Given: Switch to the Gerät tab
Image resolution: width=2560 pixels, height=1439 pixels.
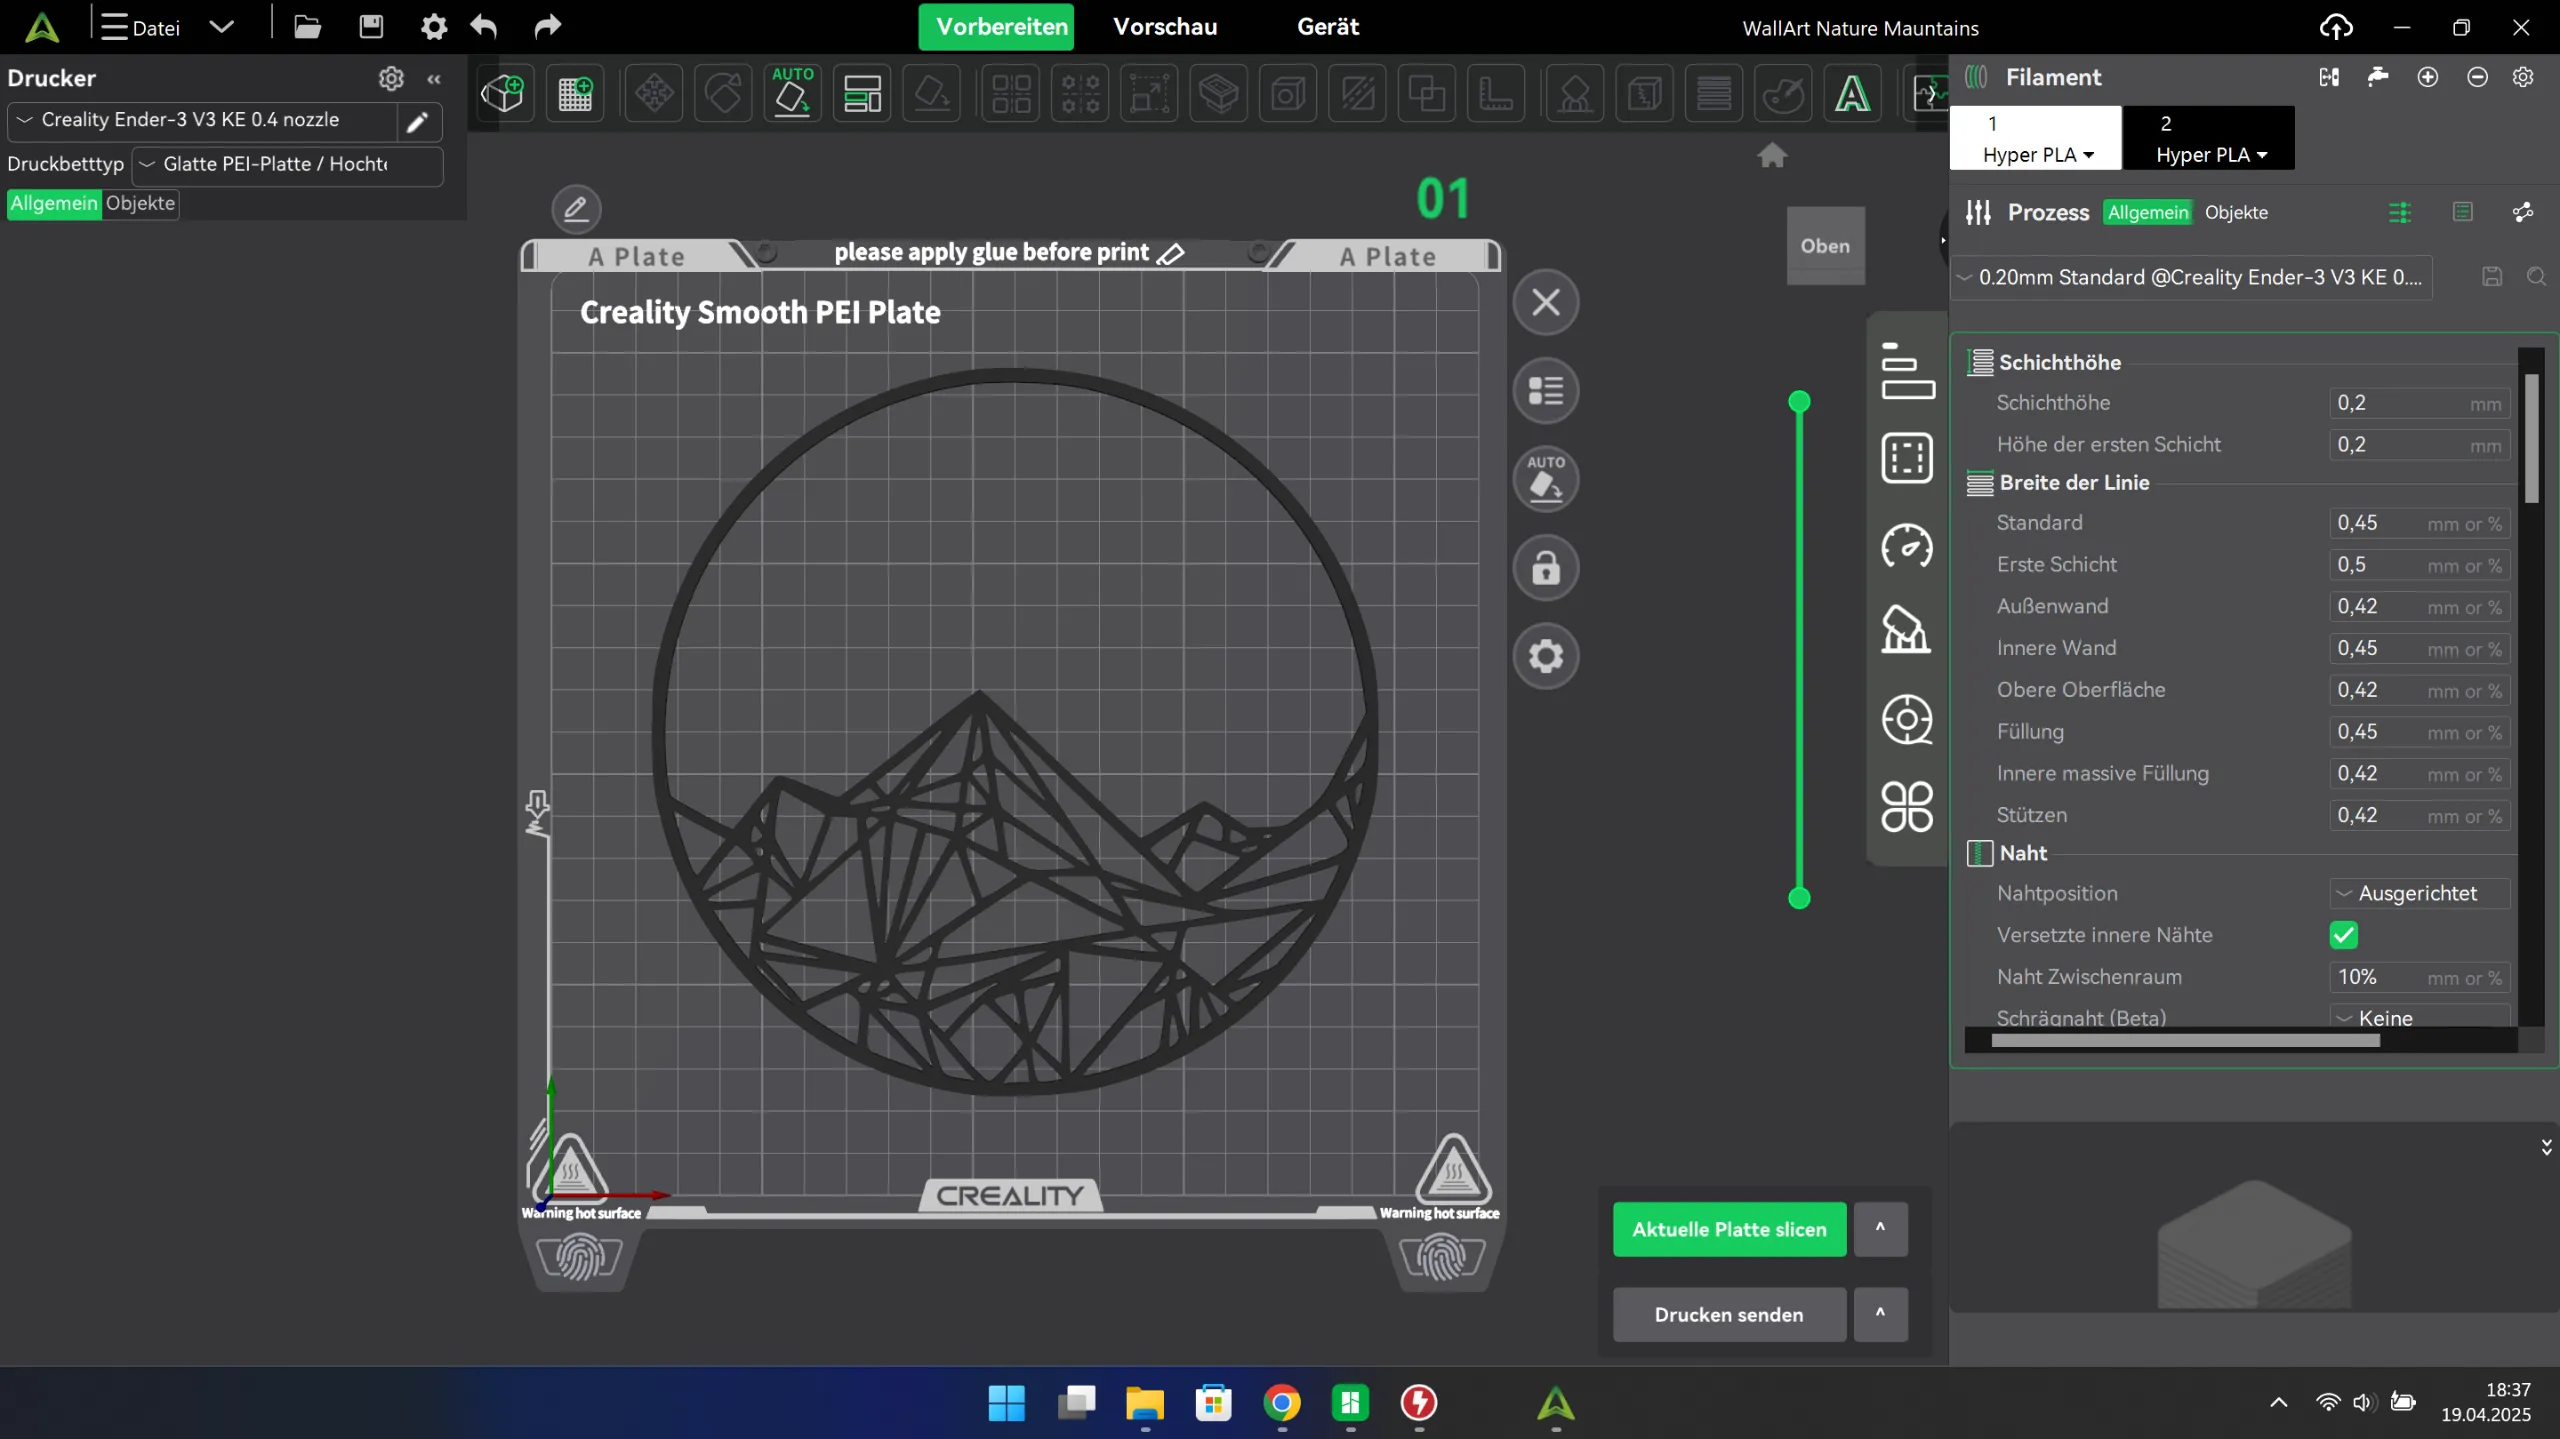Looking at the screenshot, I should [1327, 27].
